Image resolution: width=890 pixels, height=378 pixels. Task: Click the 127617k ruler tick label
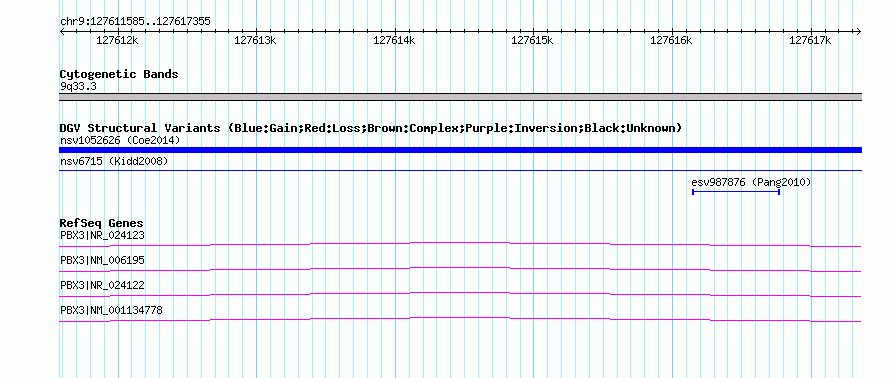811,40
